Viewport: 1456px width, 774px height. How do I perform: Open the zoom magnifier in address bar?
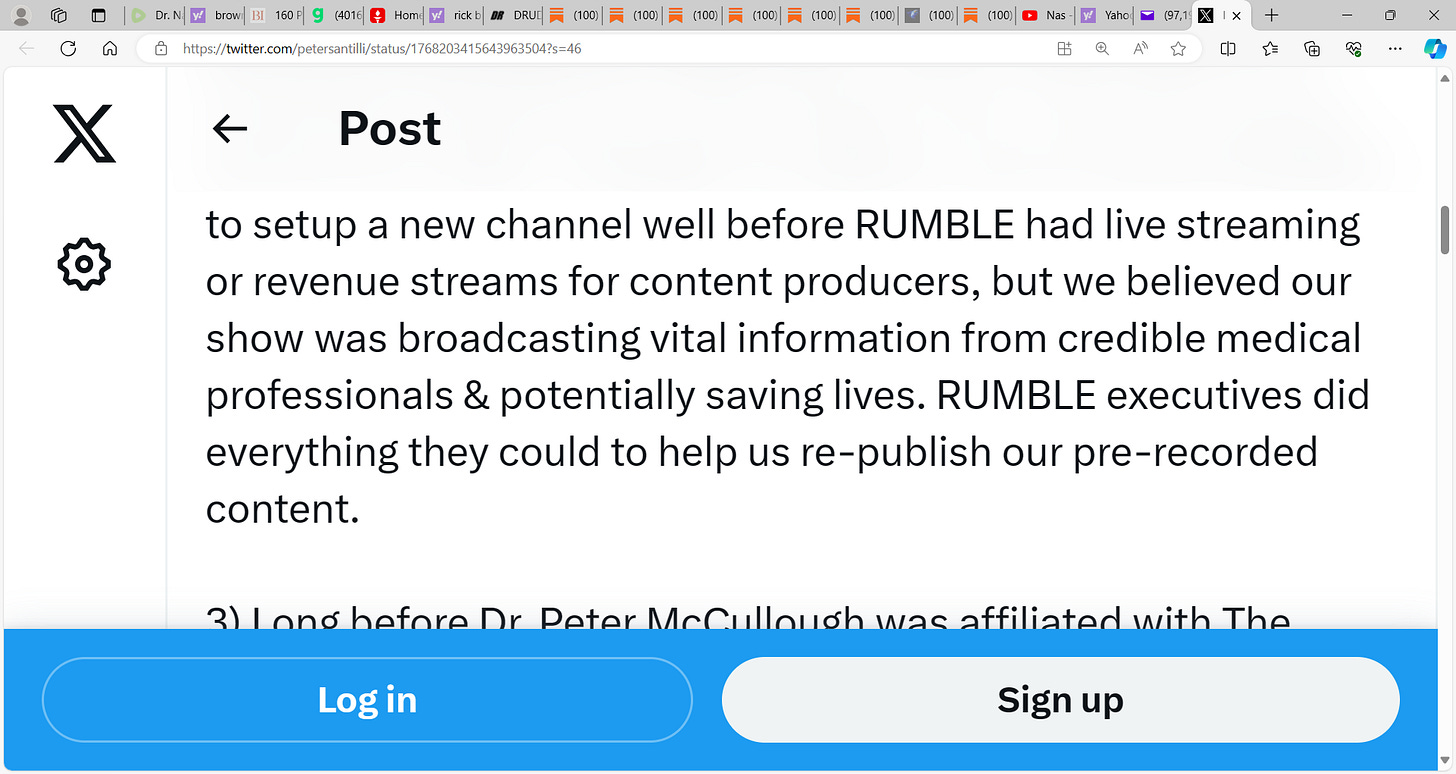(1102, 48)
